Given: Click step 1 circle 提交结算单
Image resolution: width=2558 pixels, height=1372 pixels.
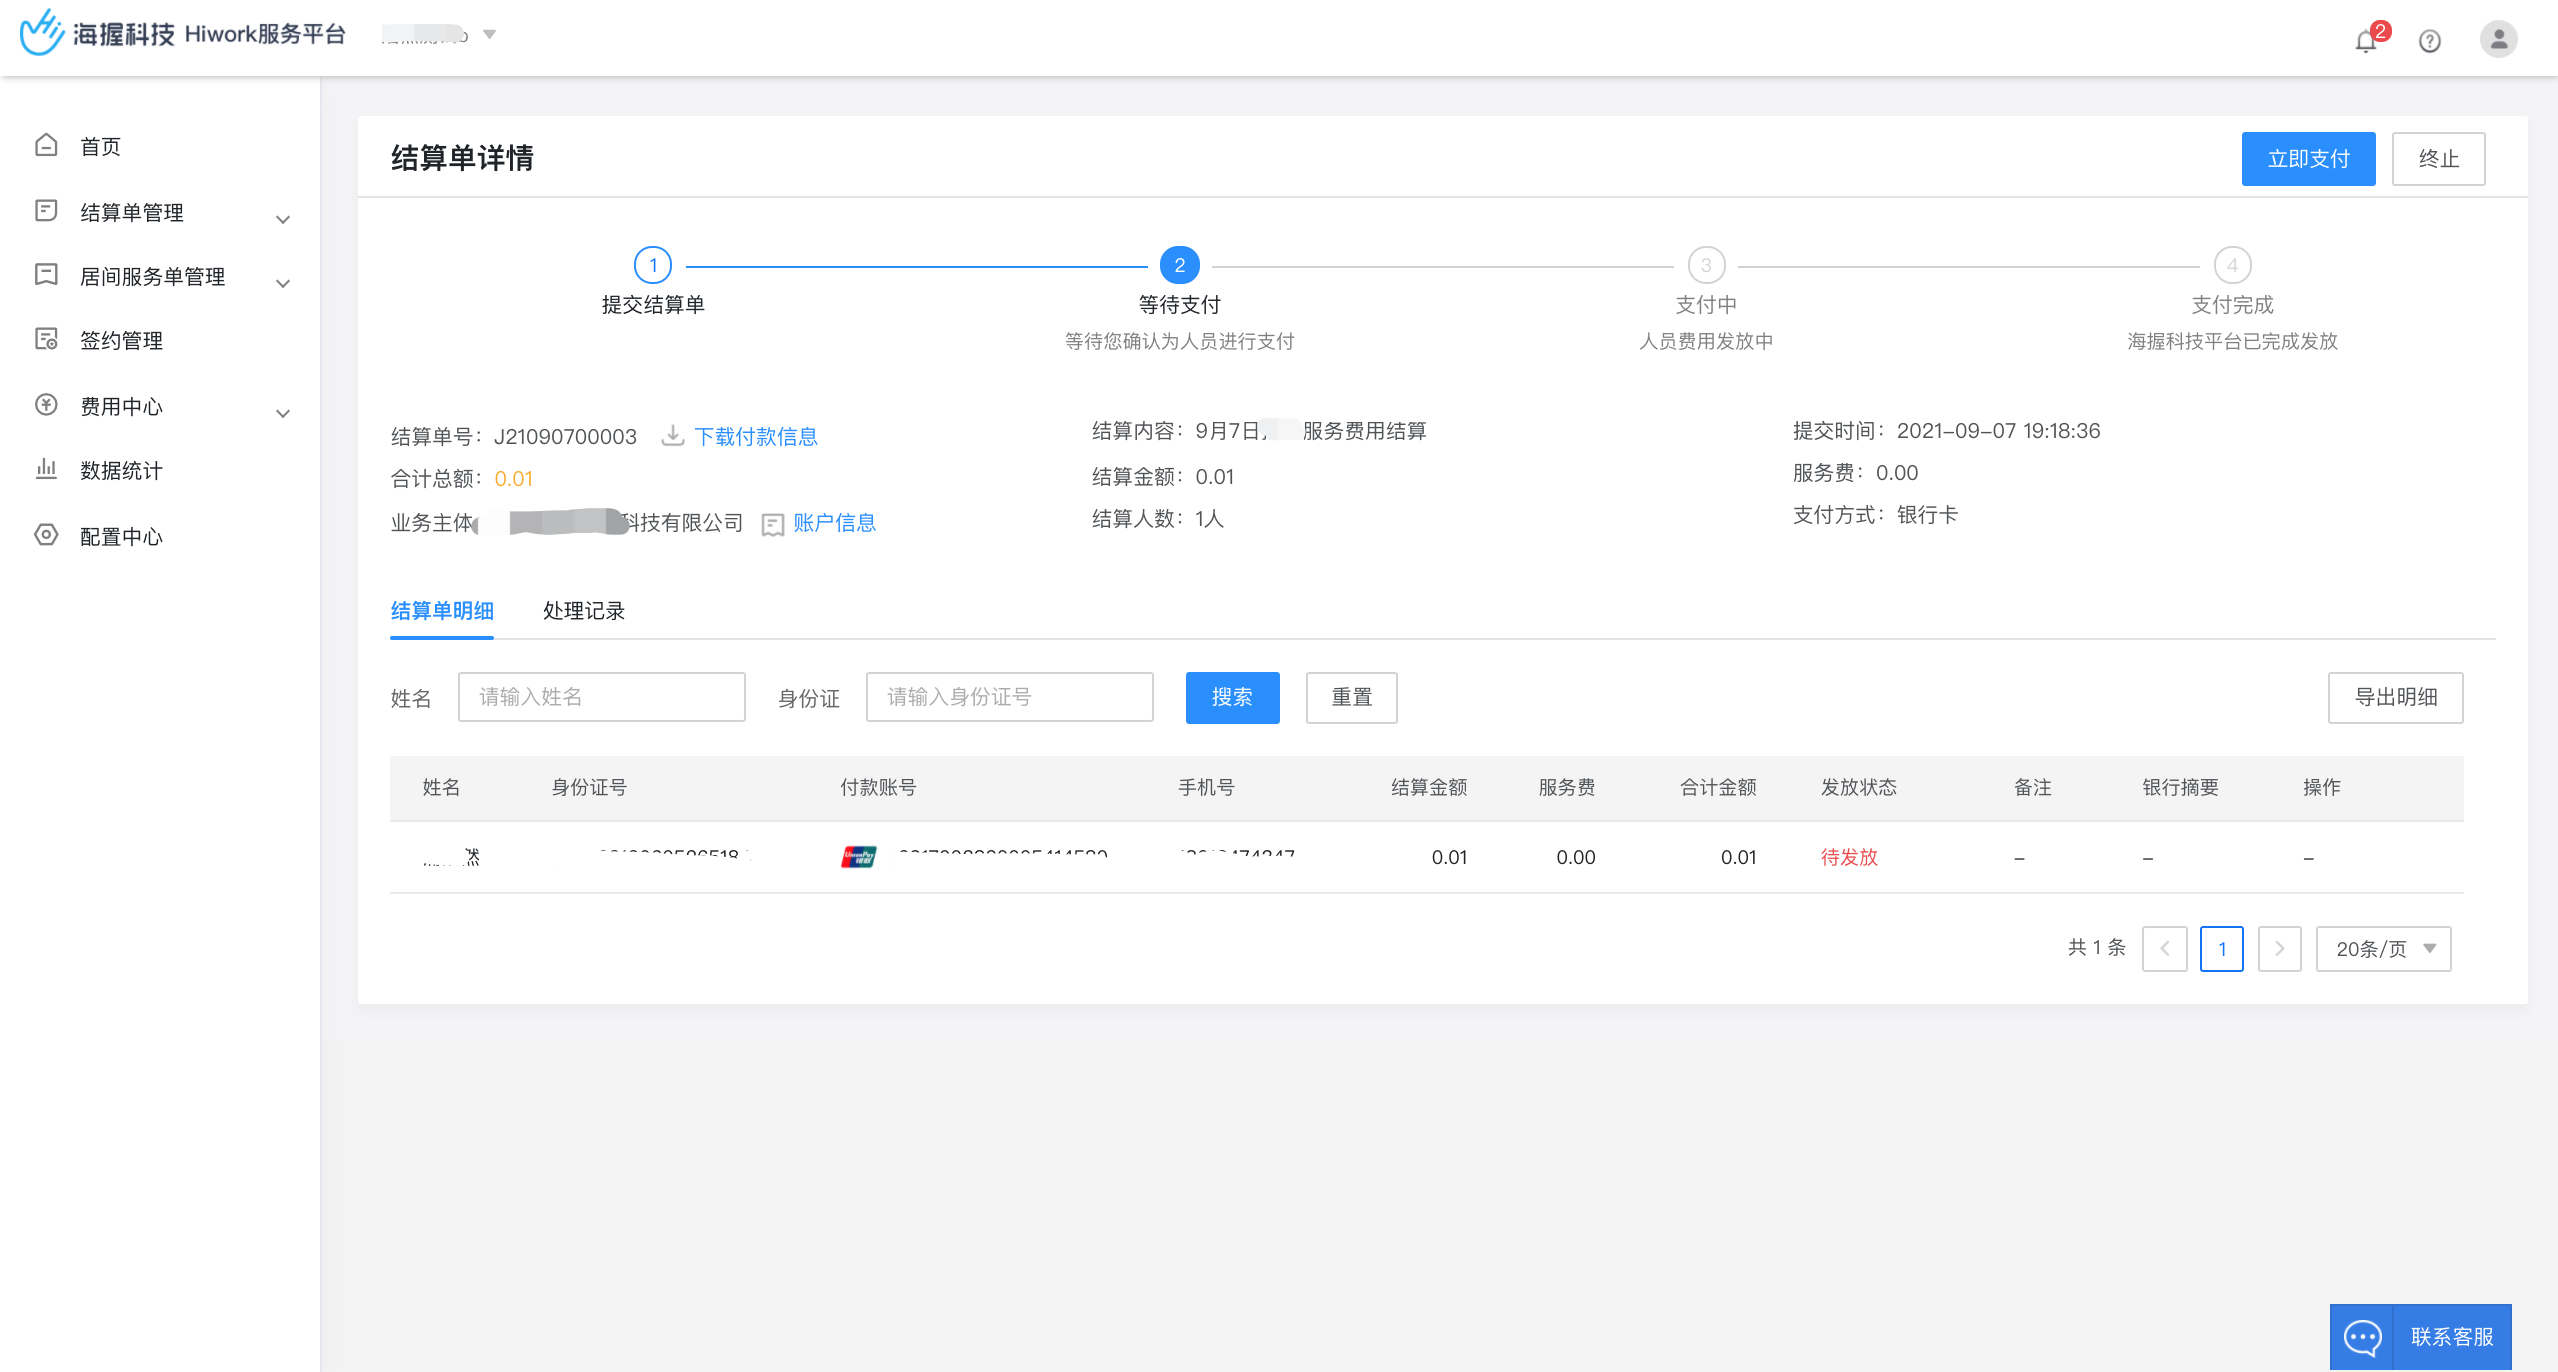Looking at the screenshot, I should click(x=653, y=265).
